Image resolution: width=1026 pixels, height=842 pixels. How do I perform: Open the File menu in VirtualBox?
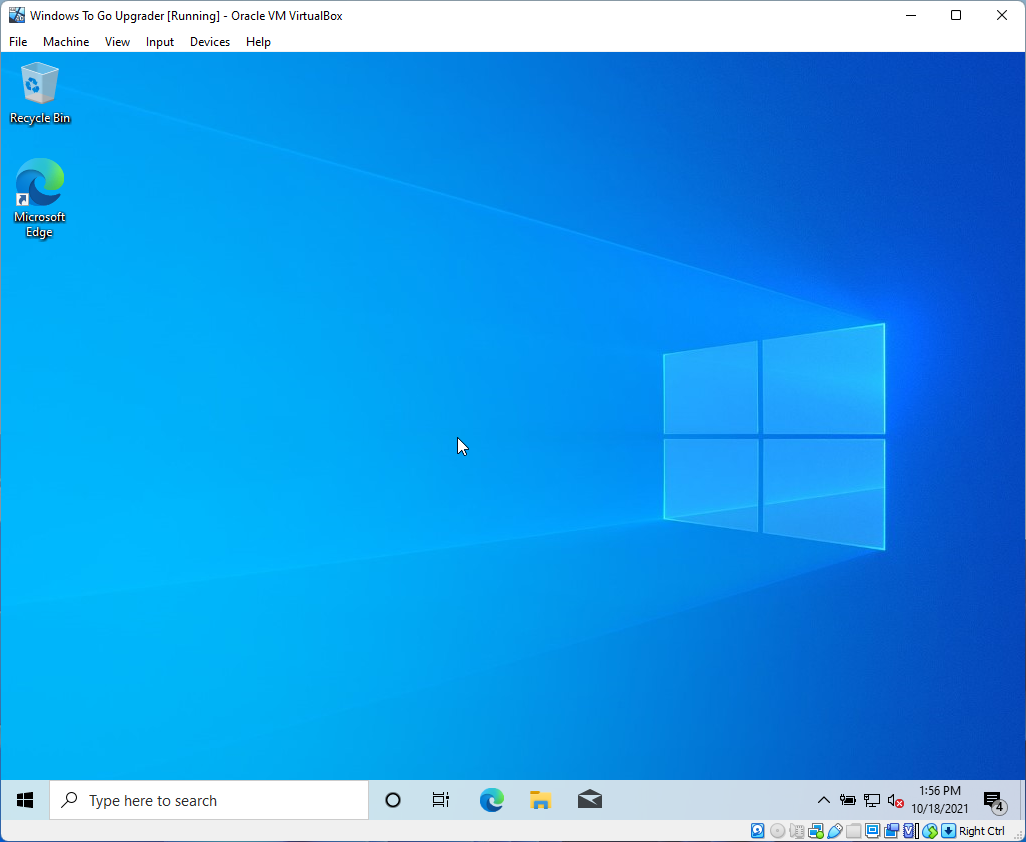pyautogui.click(x=18, y=42)
